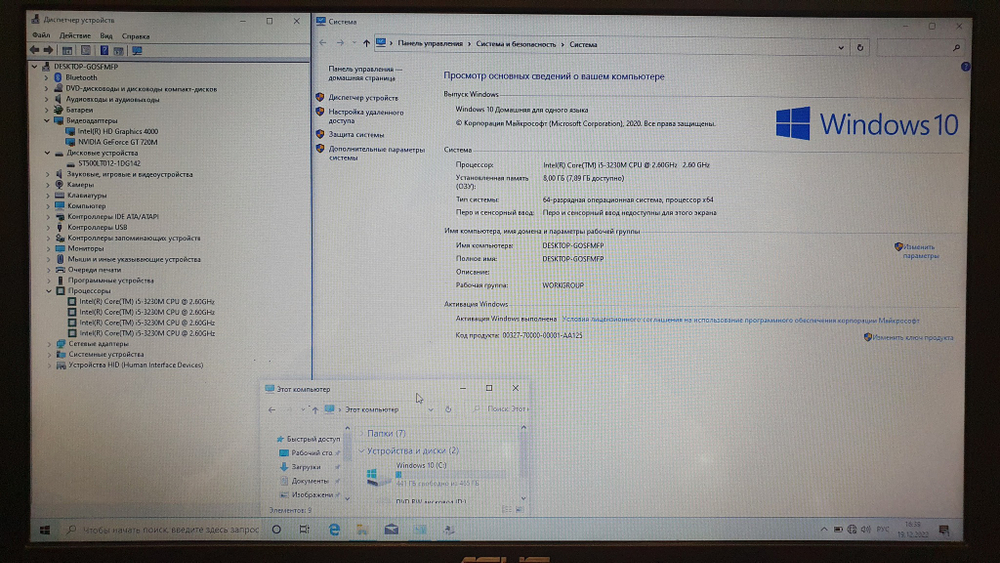Refresh the Этот компьютер window
1000x563 pixels.
tap(448, 409)
